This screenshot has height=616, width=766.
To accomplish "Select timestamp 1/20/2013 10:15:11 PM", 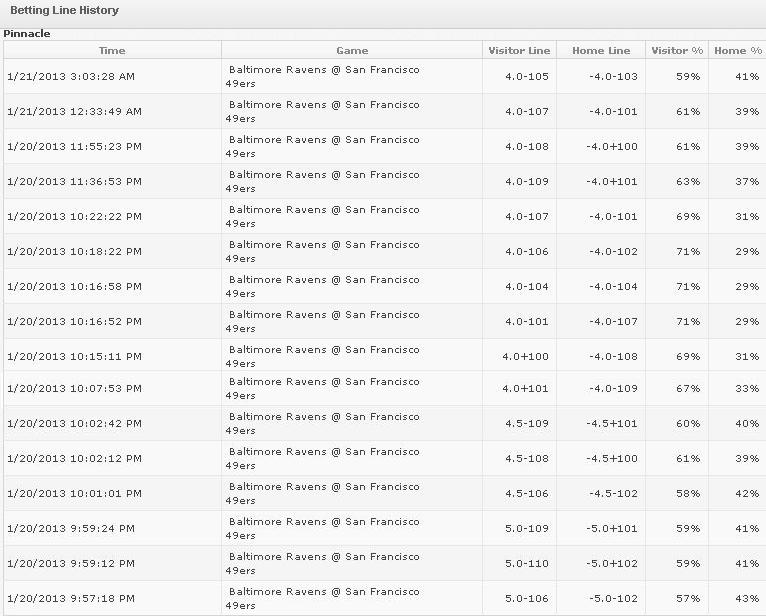I will [74, 357].
